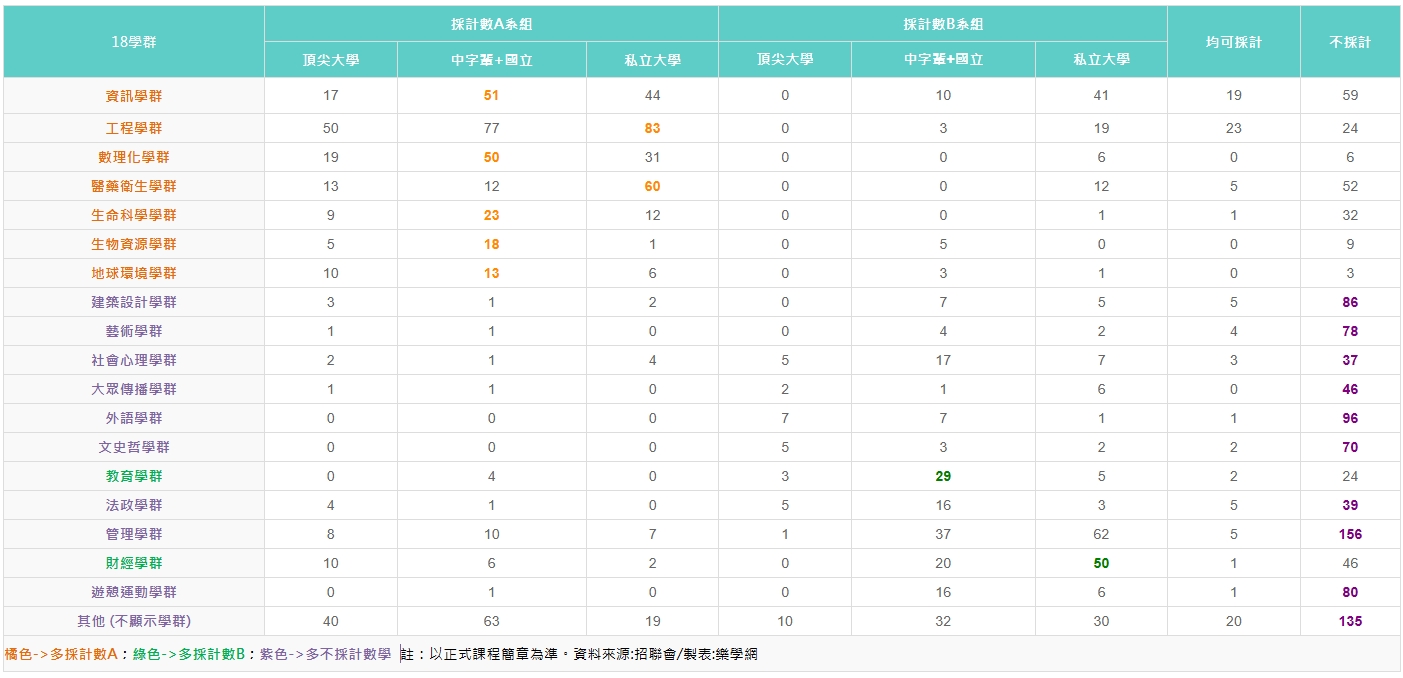Click the 管理學群 row label
This screenshot has height=678, width=1403.
point(134,534)
